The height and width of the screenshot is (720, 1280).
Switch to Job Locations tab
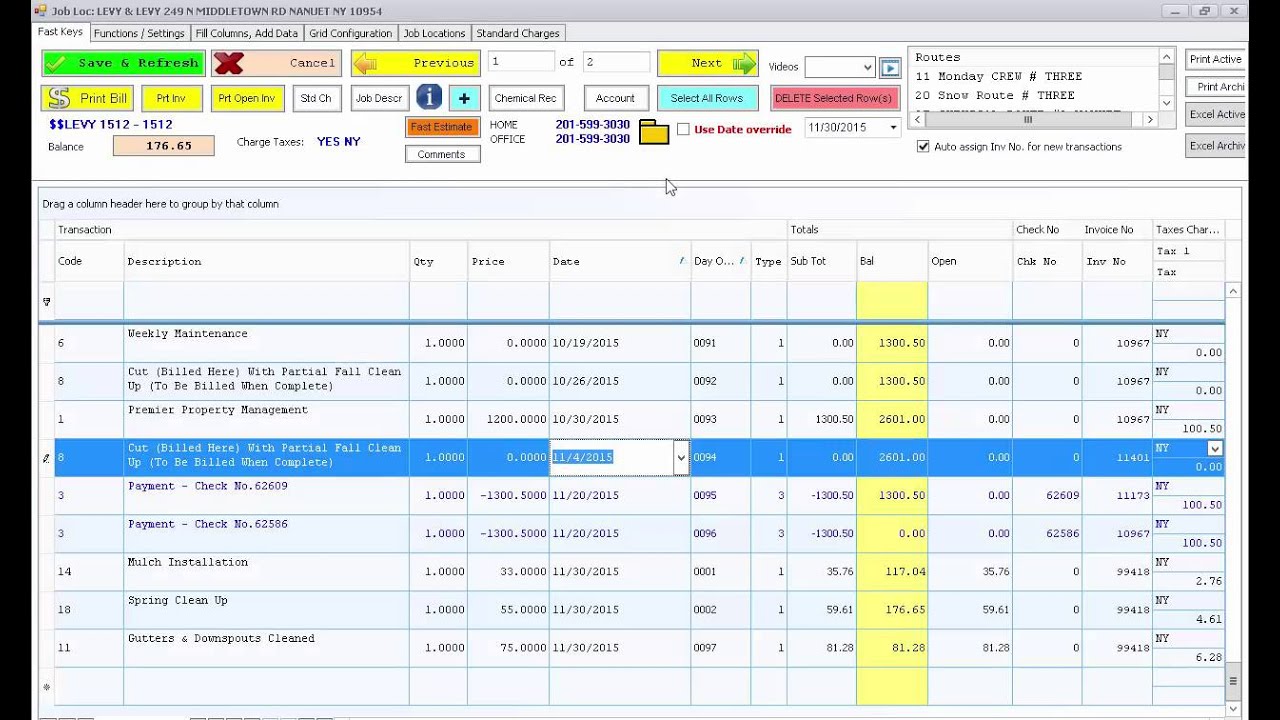[x=434, y=33]
